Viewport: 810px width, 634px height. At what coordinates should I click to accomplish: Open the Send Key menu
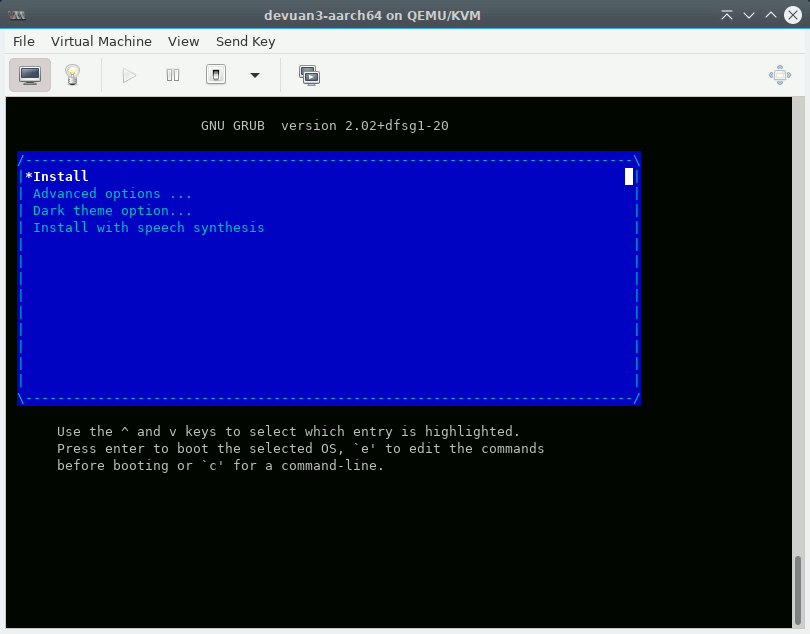pyautogui.click(x=245, y=41)
